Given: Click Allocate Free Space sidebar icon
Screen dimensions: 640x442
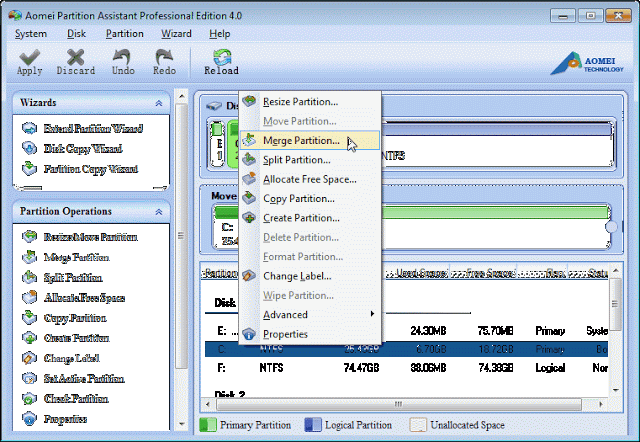Looking at the screenshot, I should 29,297.
